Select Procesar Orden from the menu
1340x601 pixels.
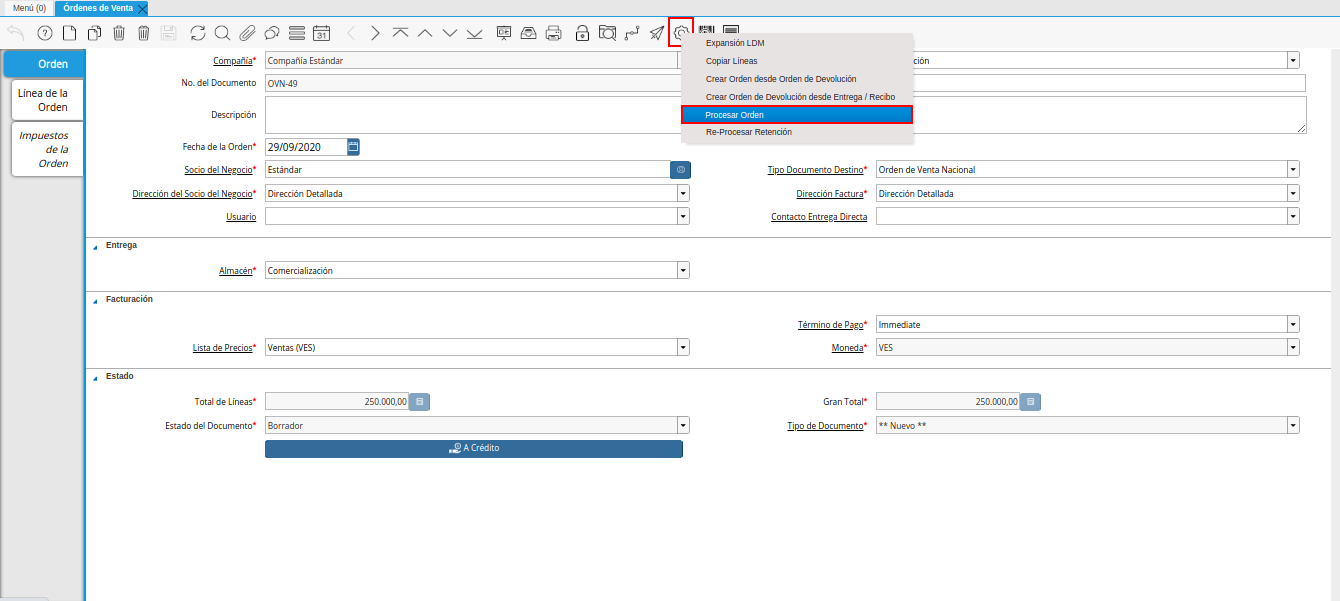point(796,115)
